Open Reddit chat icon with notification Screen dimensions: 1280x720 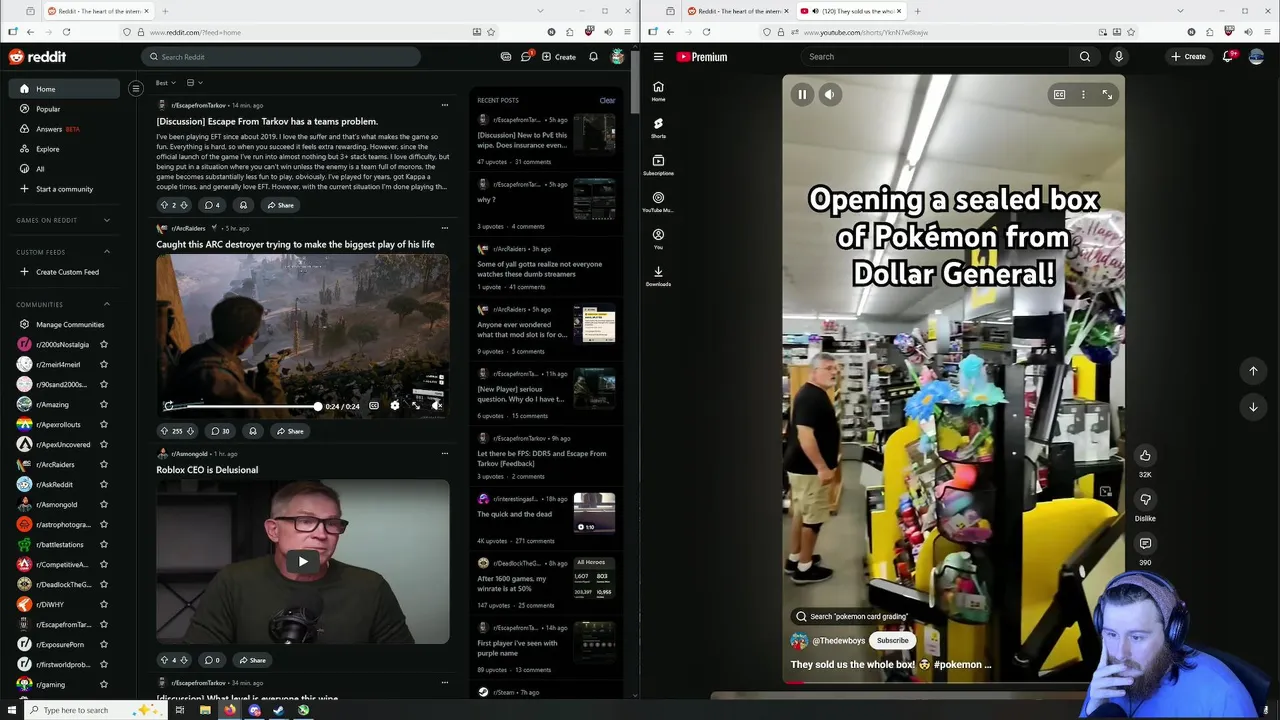(x=526, y=57)
